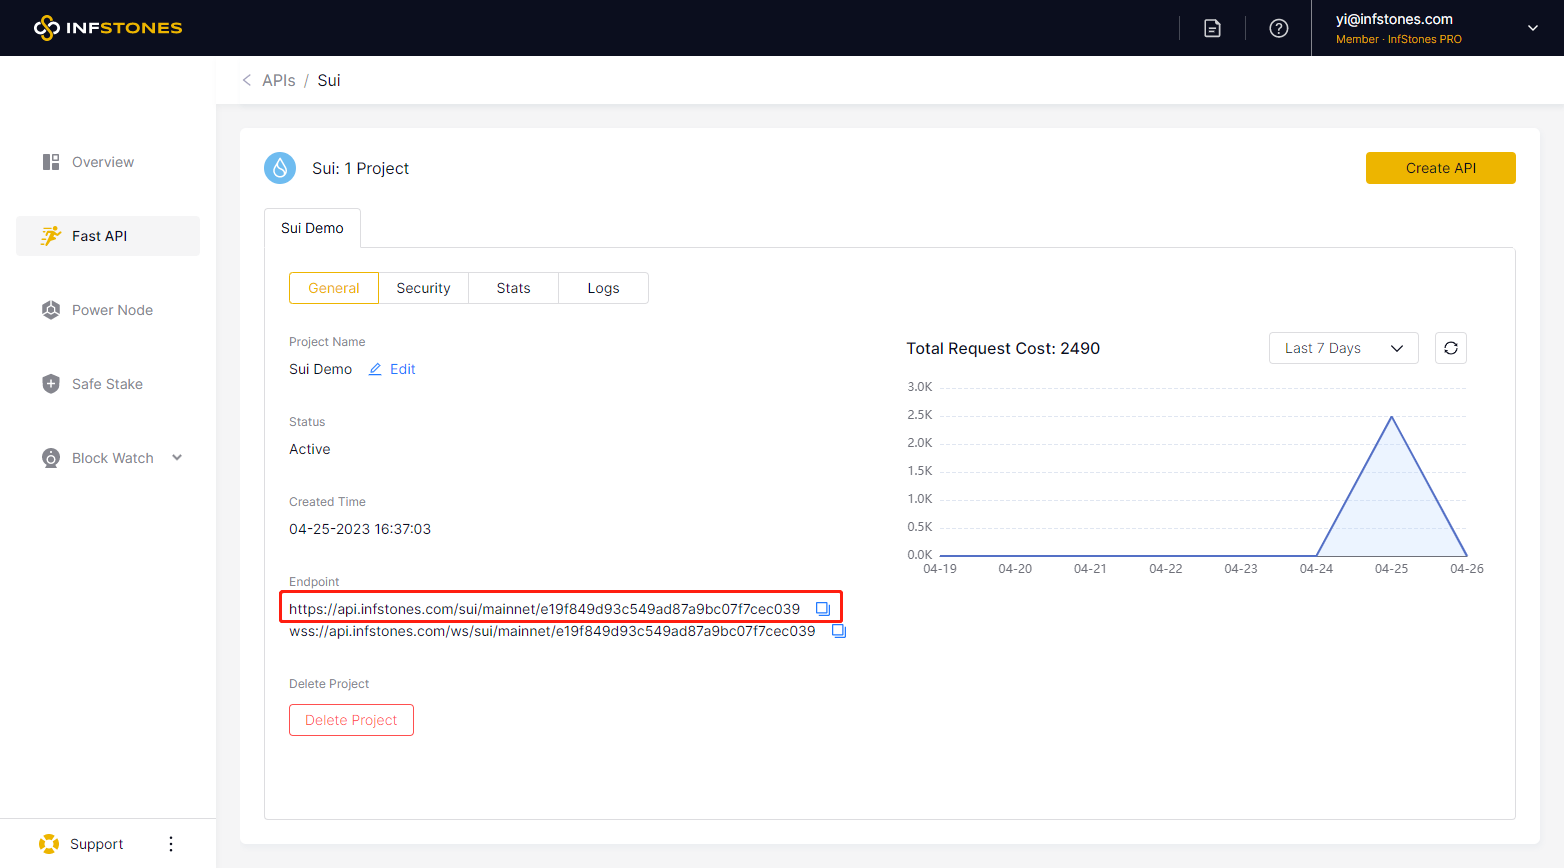Copy the https endpoint URL

coord(823,609)
